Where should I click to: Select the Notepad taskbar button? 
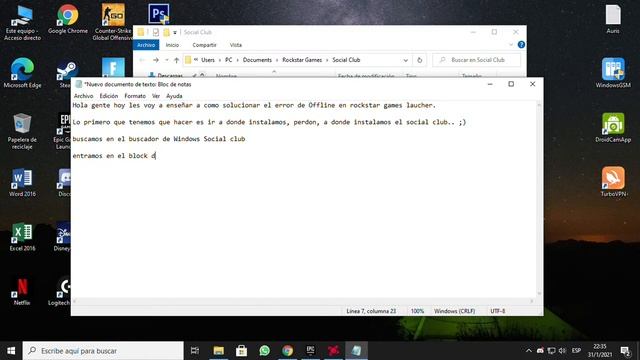[x=356, y=351]
